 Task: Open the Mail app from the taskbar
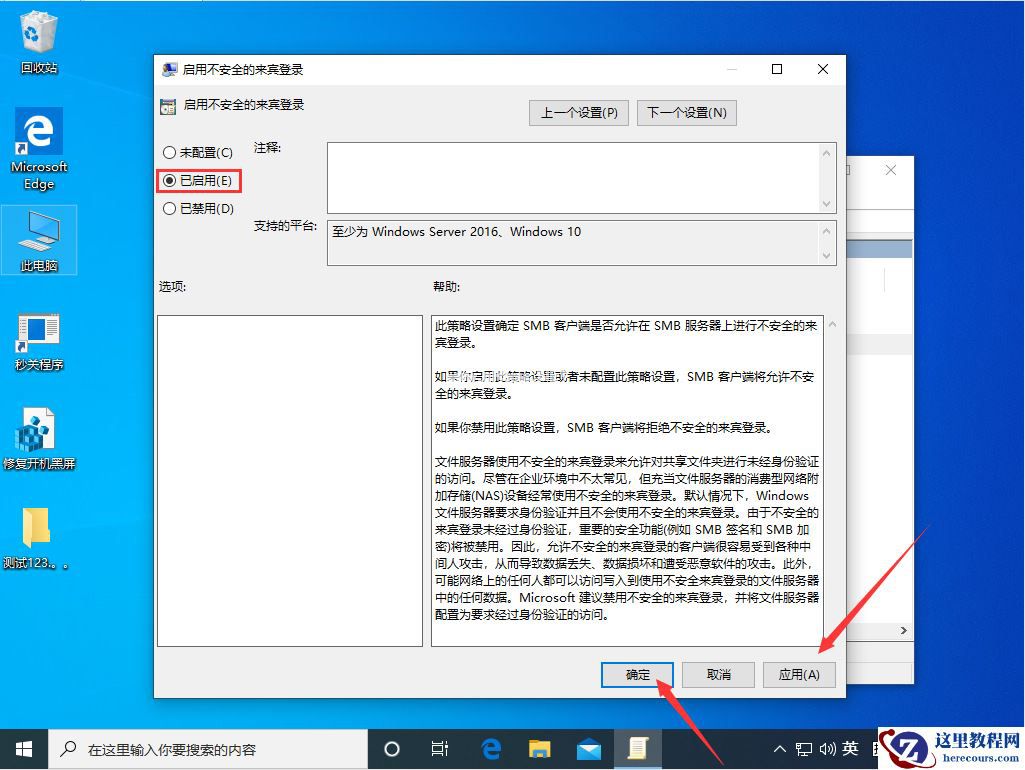click(589, 748)
